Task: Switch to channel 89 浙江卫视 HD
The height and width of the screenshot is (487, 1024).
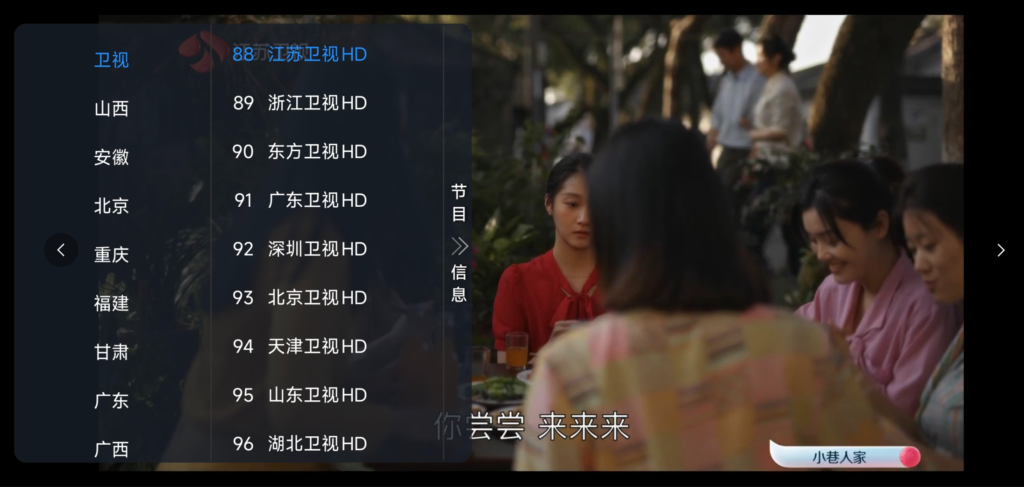Action: 300,103
